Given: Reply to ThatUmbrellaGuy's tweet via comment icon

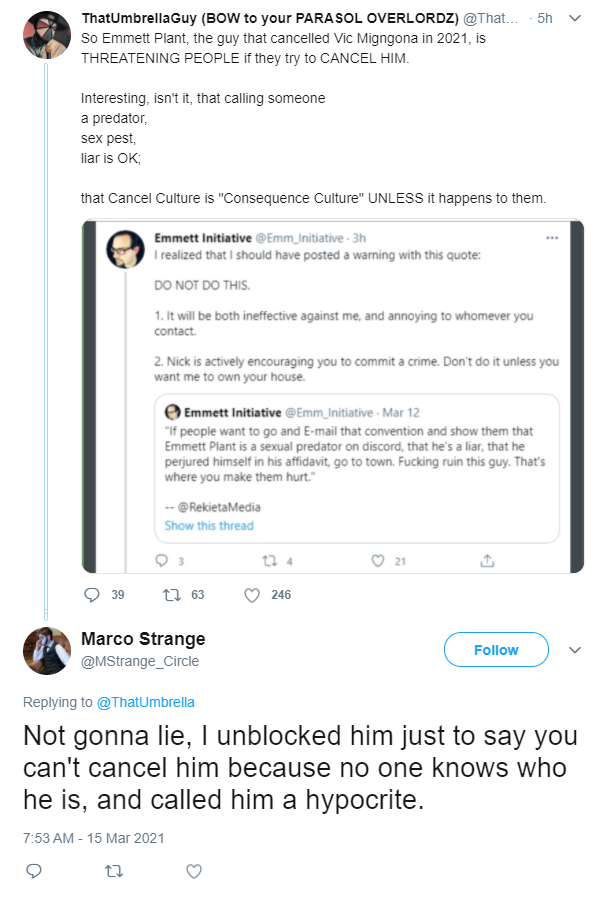Looking at the screenshot, I should pos(92,595).
